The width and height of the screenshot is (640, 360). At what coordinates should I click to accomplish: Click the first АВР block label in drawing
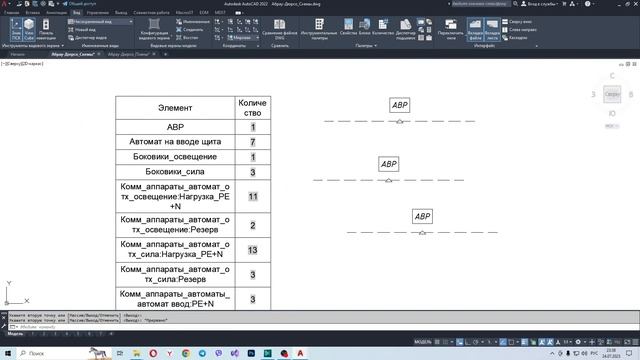pyautogui.click(x=400, y=105)
